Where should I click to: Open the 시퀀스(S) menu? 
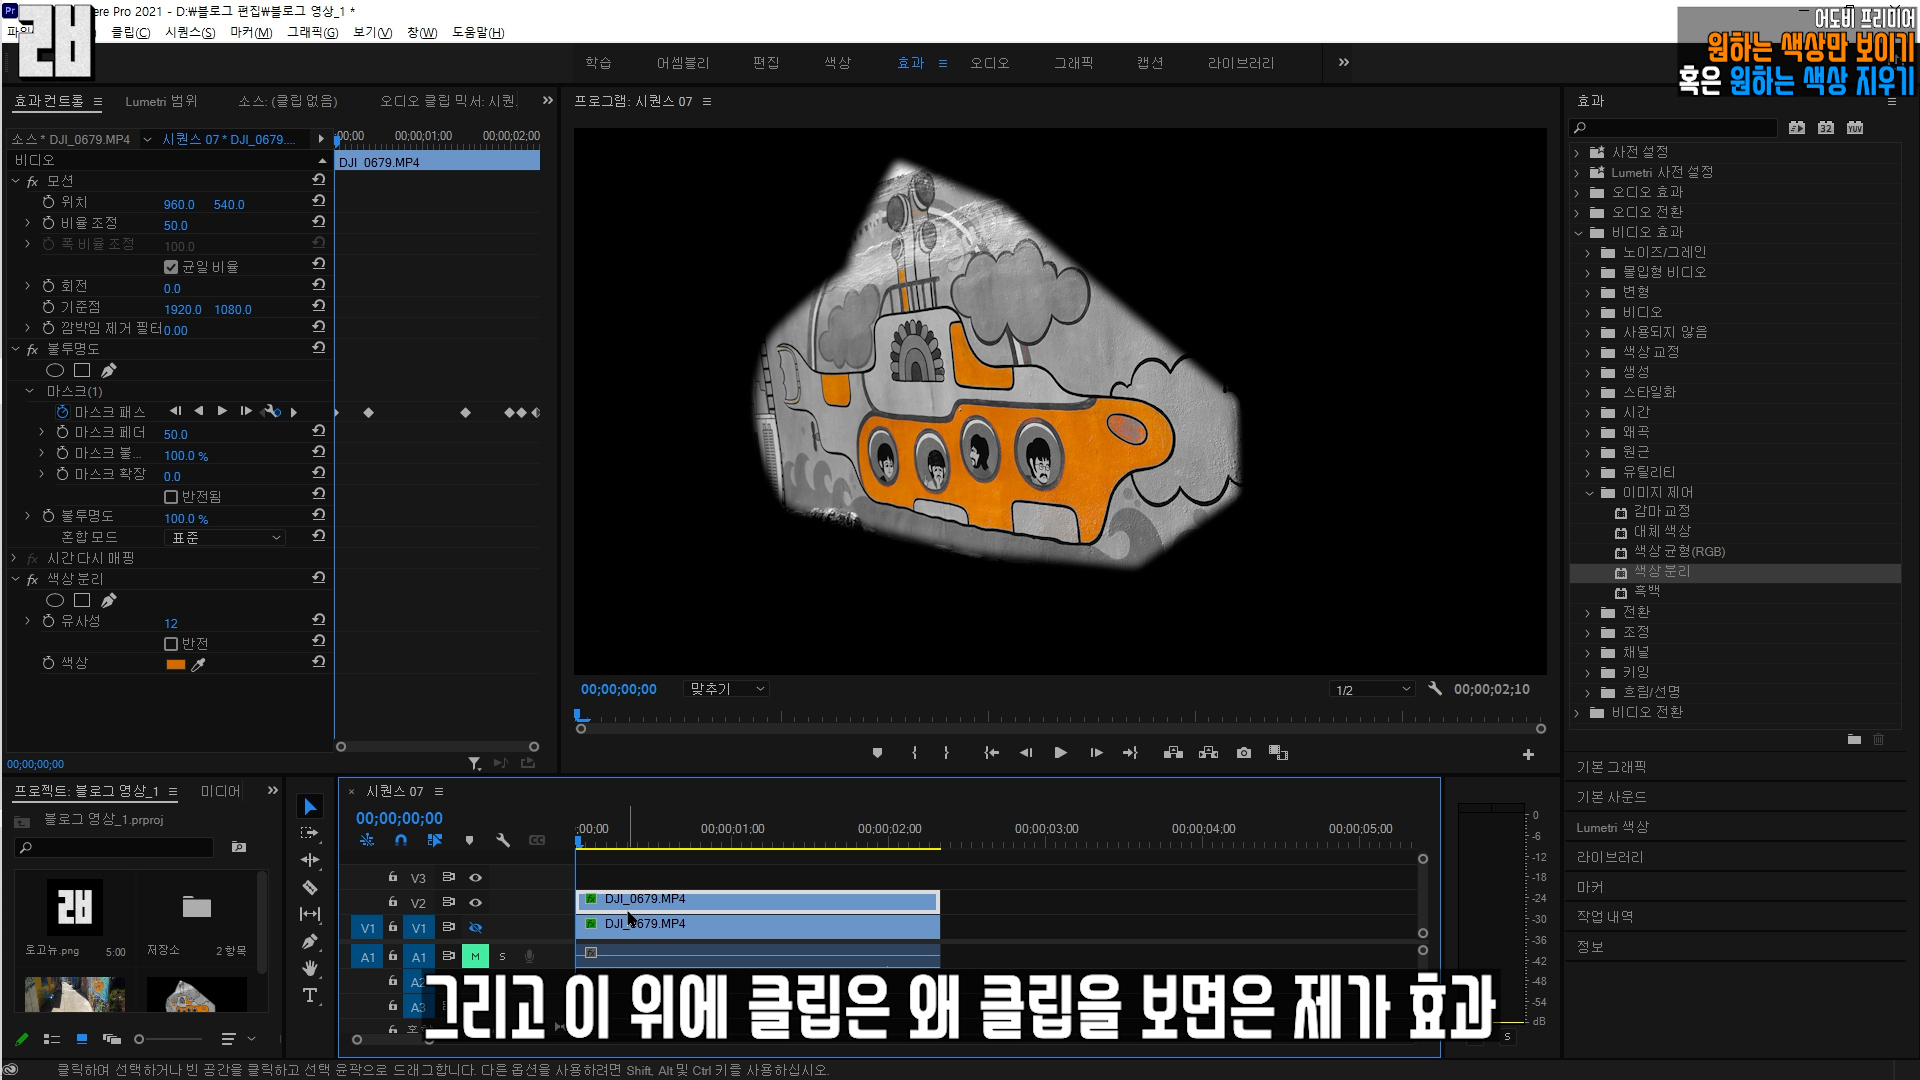190,32
